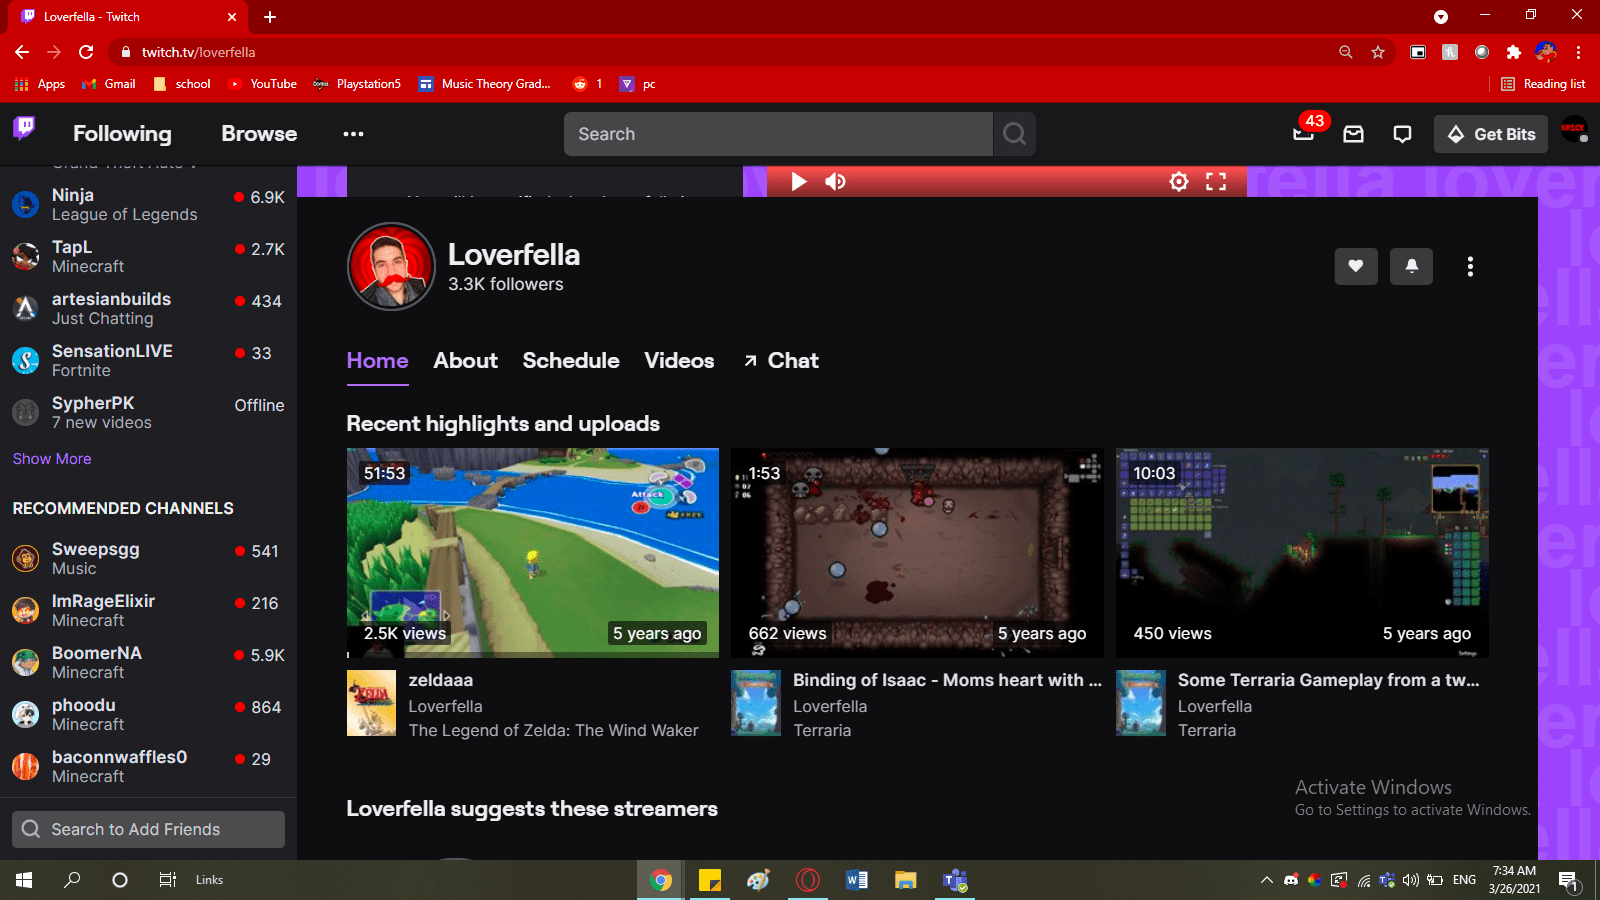Viewport: 1600px width, 900px height.
Task: Open the video settings gear icon
Action: click(x=1178, y=181)
